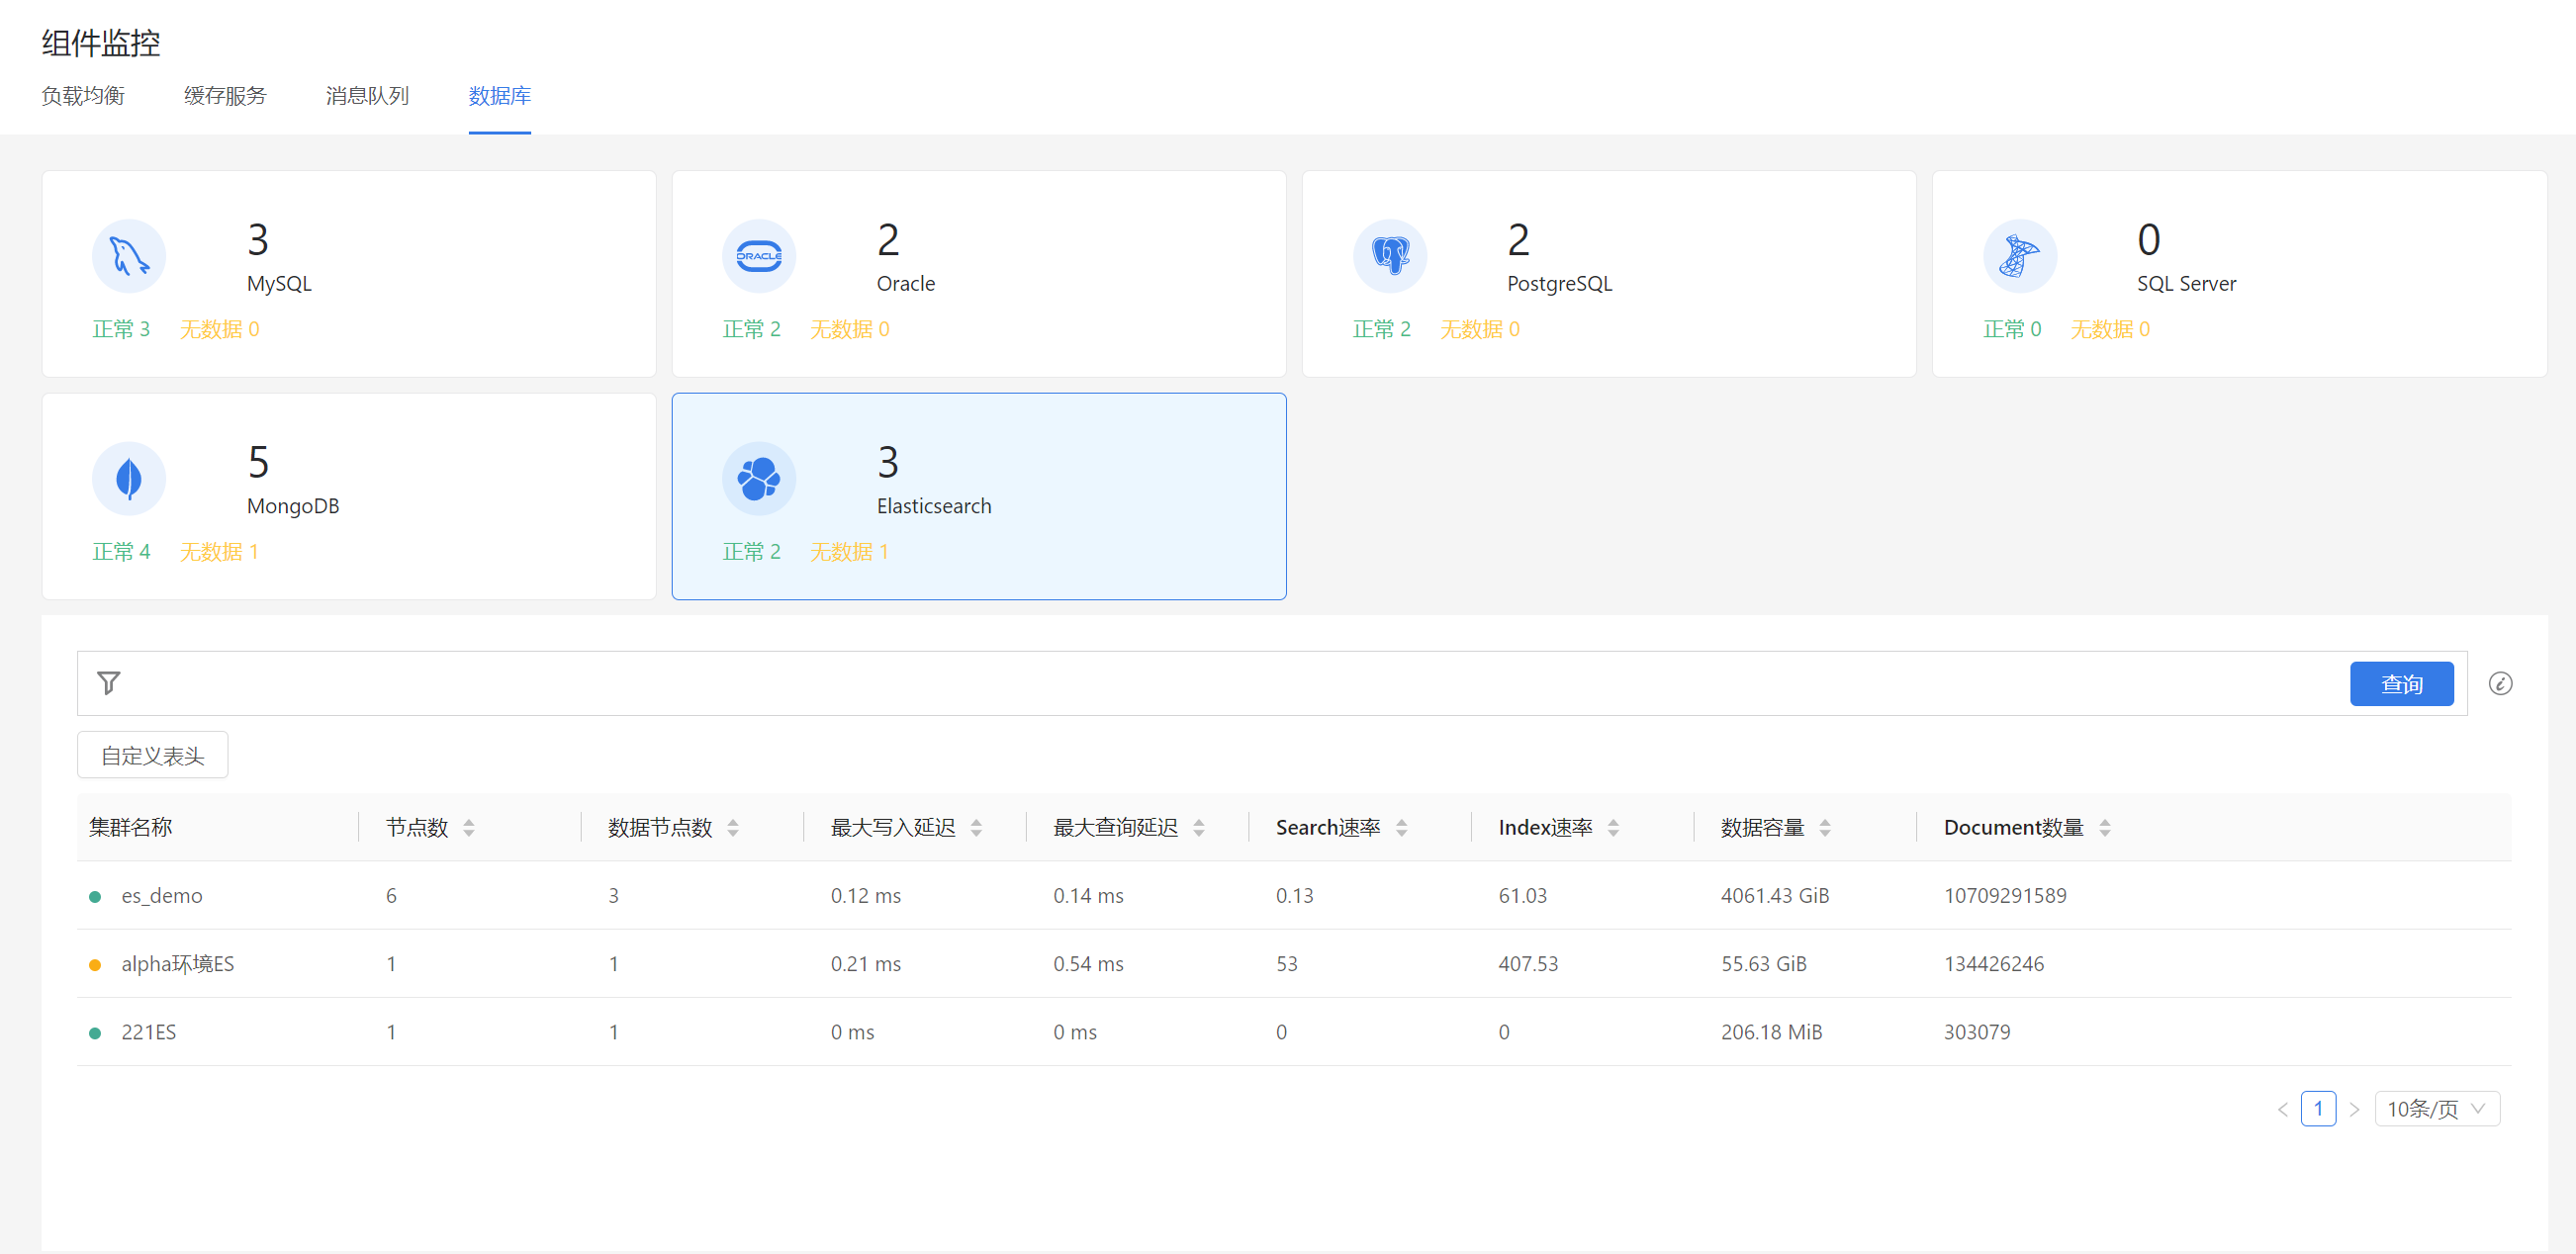
Task: Click the MongoDB leaf icon
Action: tap(129, 478)
